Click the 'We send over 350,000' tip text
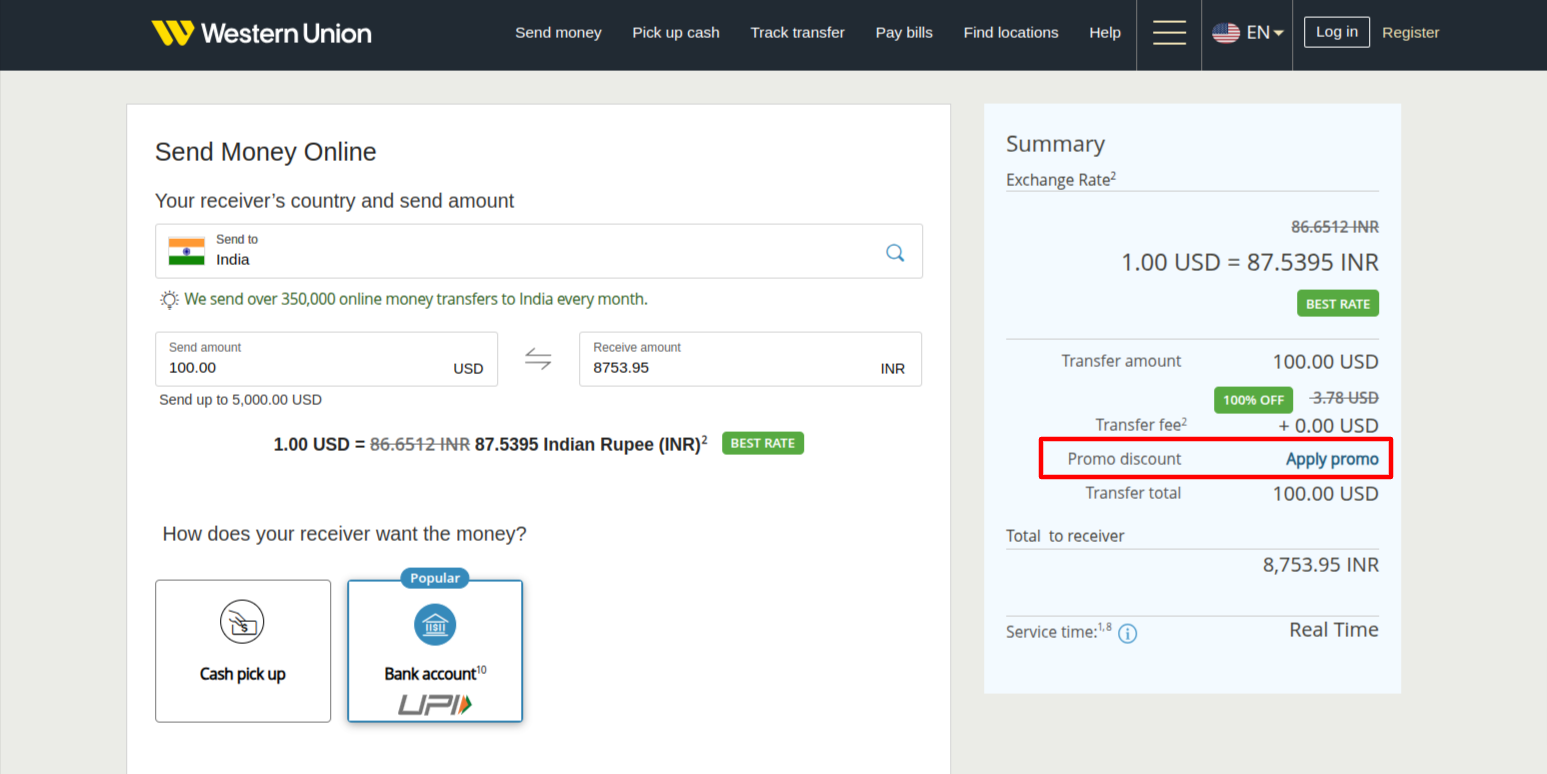Screen dimensions: 1547x774 [x=416, y=299]
